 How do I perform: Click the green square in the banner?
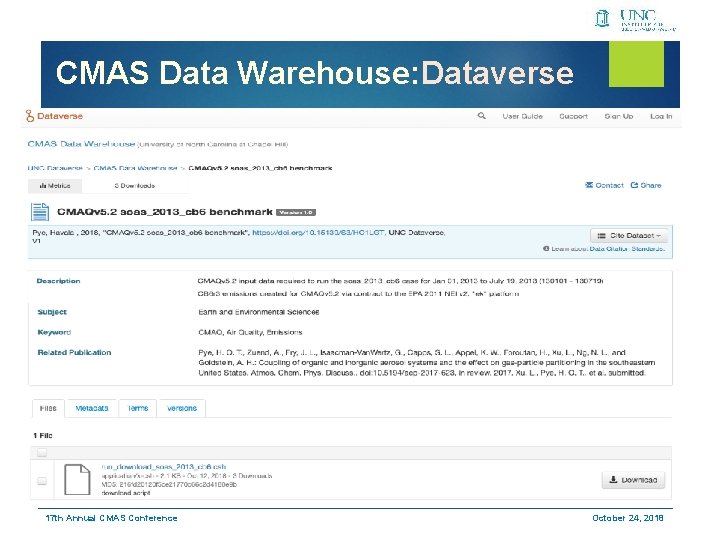tap(636, 64)
